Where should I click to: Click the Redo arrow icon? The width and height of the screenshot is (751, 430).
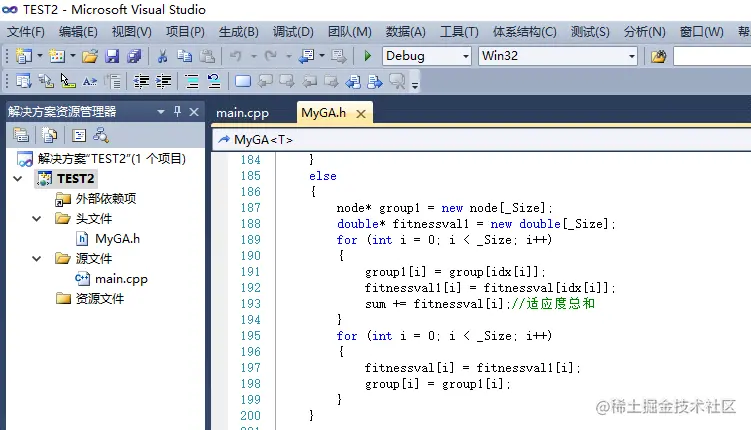point(271,57)
